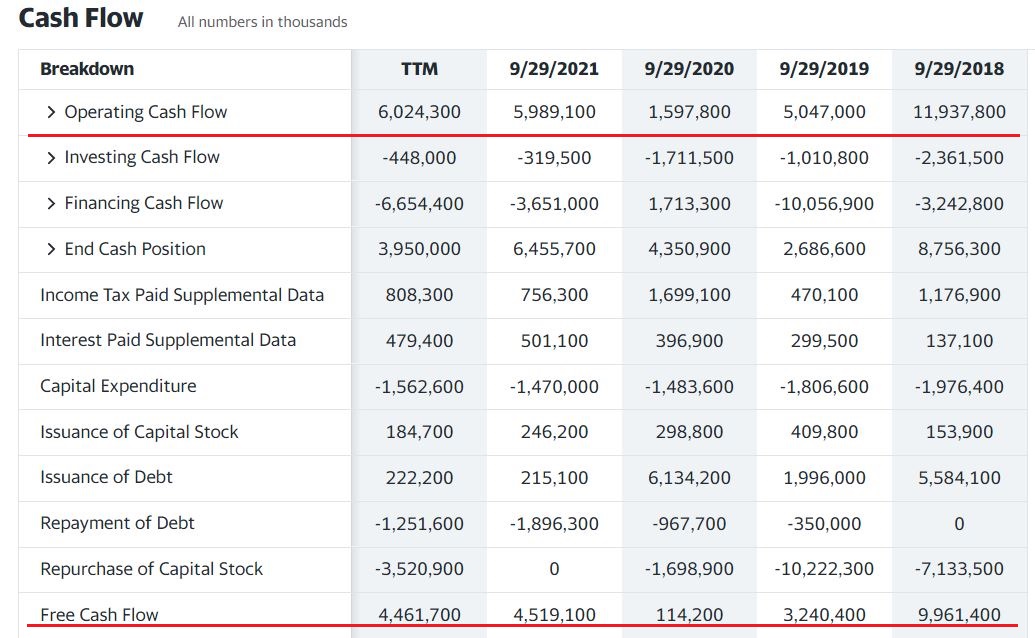Click the End Cash Position label
The width and height of the screenshot is (1035, 638).
click(x=135, y=249)
